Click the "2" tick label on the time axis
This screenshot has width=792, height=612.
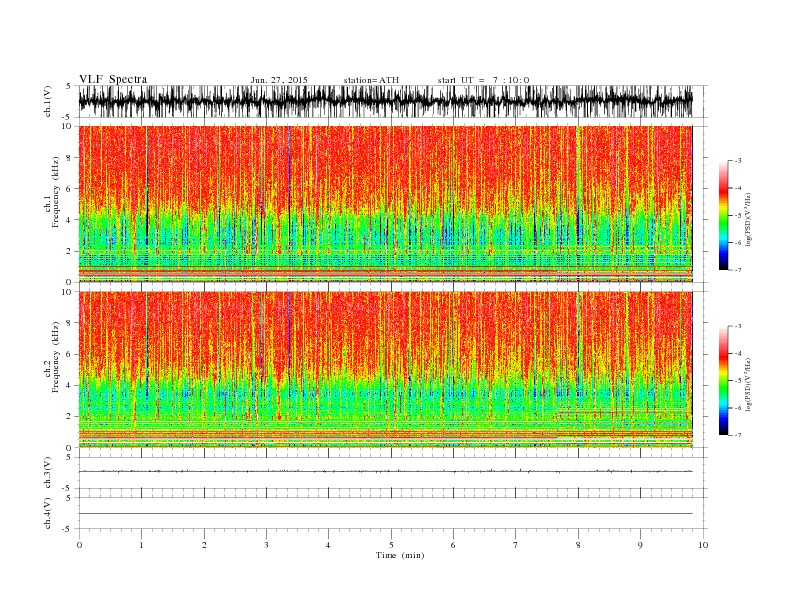[x=204, y=545]
